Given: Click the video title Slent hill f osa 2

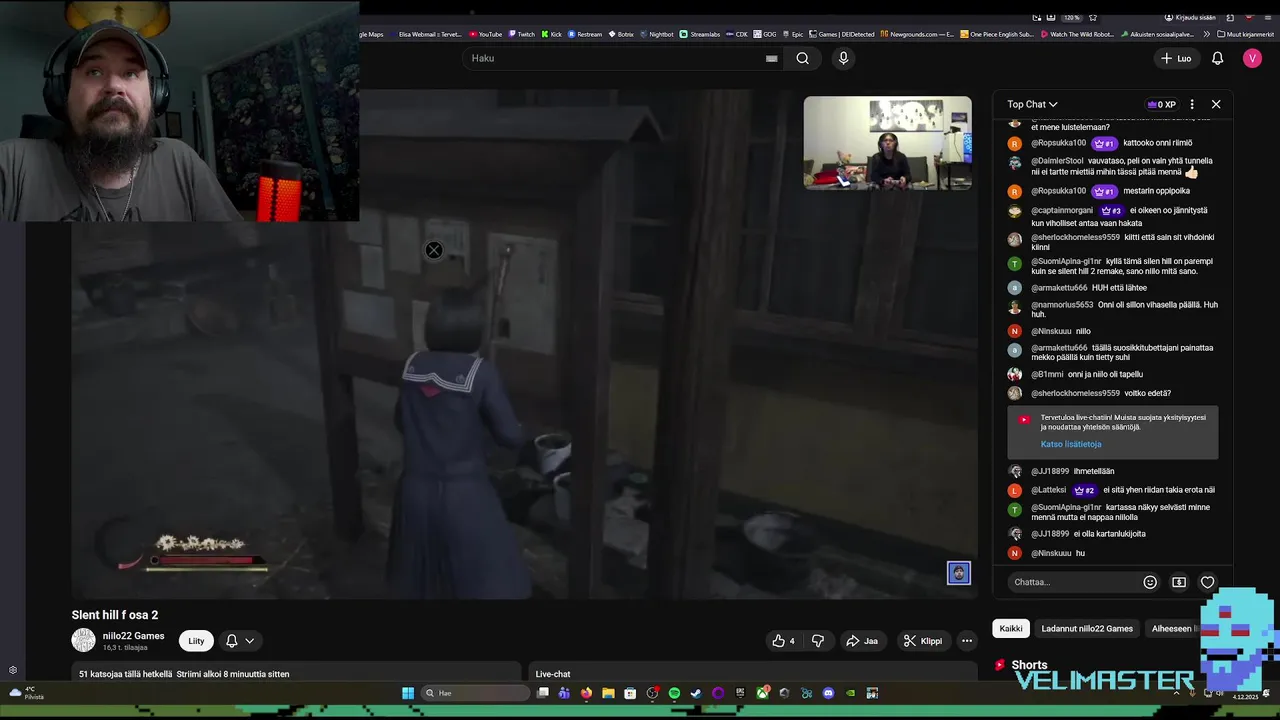Looking at the screenshot, I should 115,615.
